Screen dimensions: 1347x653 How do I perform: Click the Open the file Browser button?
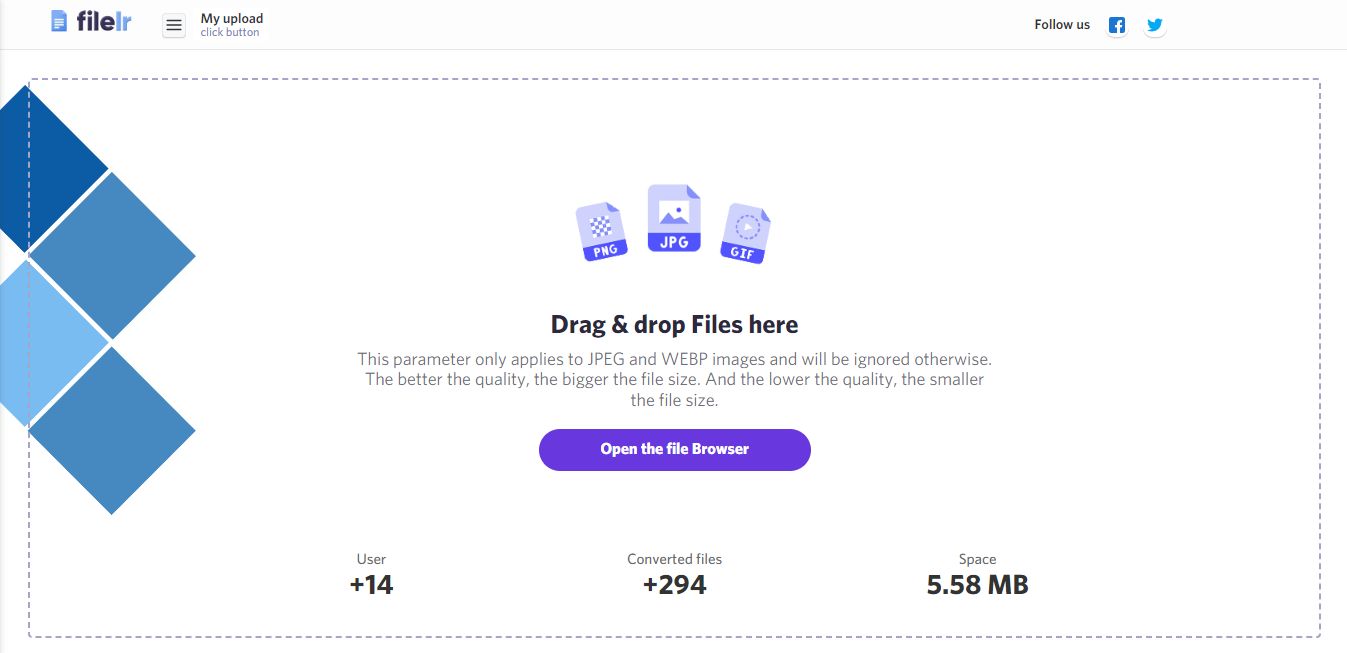point(675,449)
